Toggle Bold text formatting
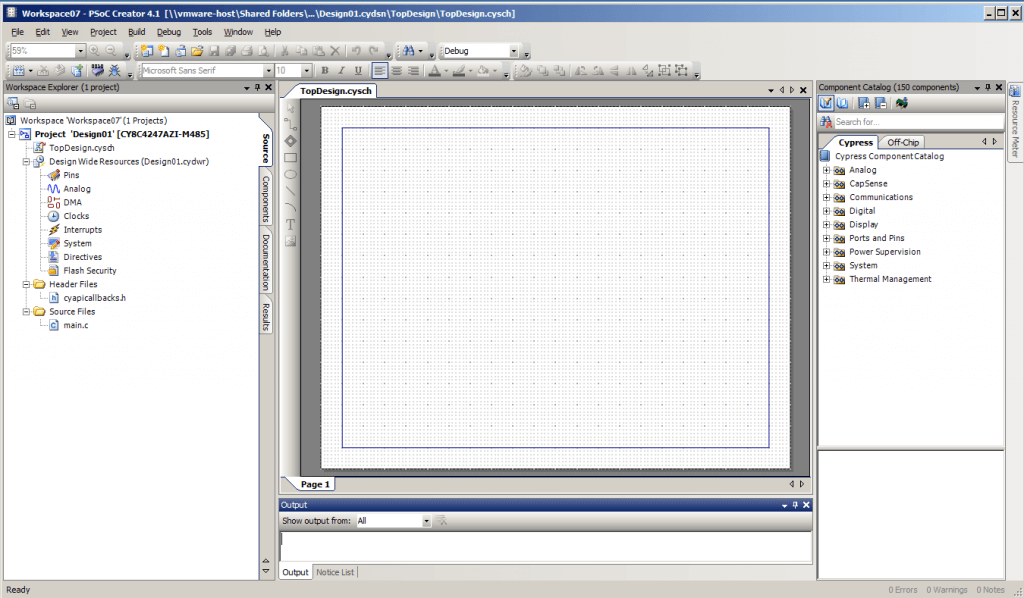This screenshot has height=598, width=1024. pyautogui.click(x=325, y=71)
